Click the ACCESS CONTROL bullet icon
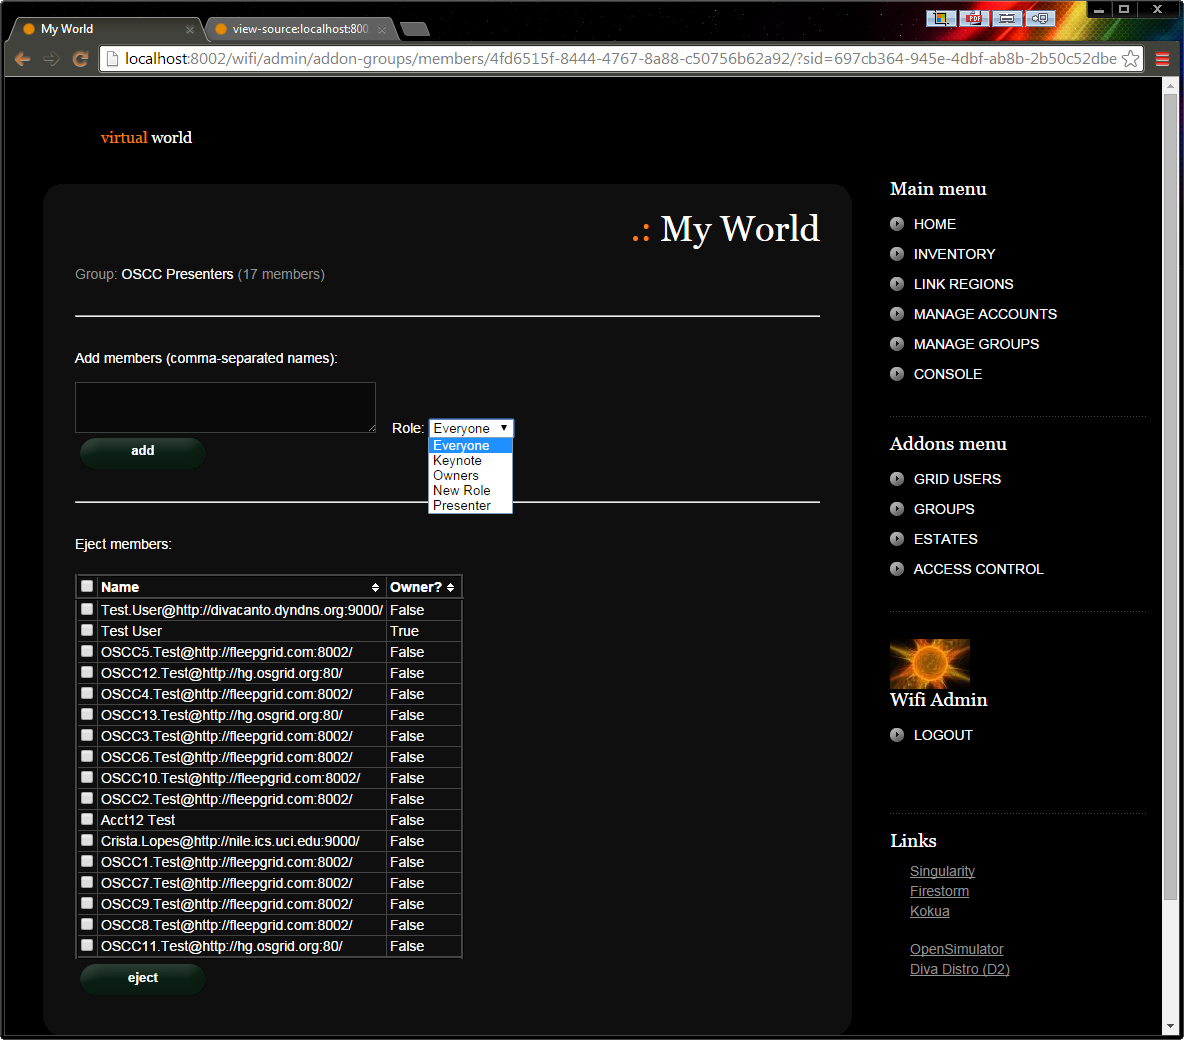 pos(896,569)
